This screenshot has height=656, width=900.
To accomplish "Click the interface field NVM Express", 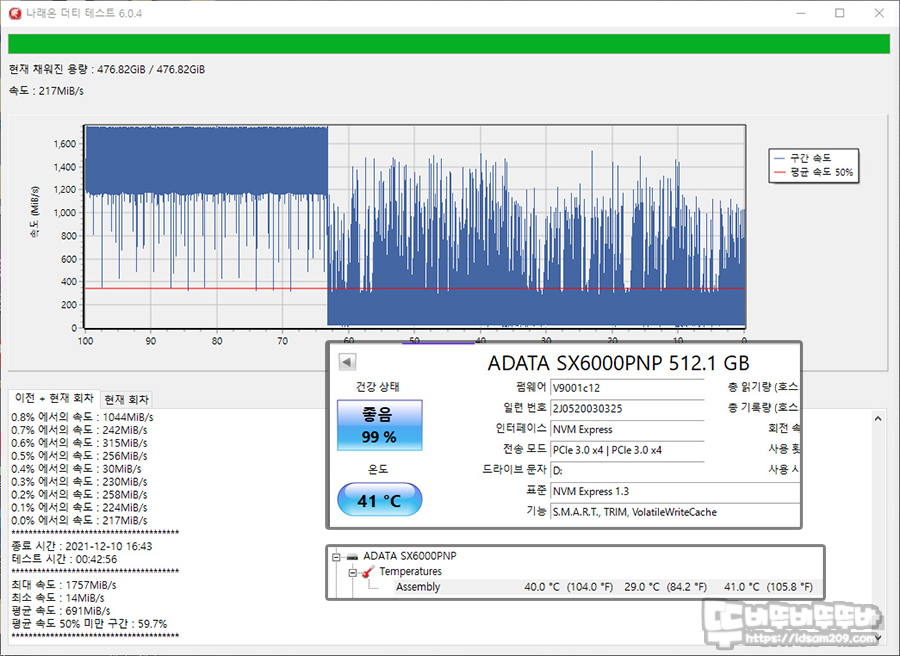I will [627, 429].
